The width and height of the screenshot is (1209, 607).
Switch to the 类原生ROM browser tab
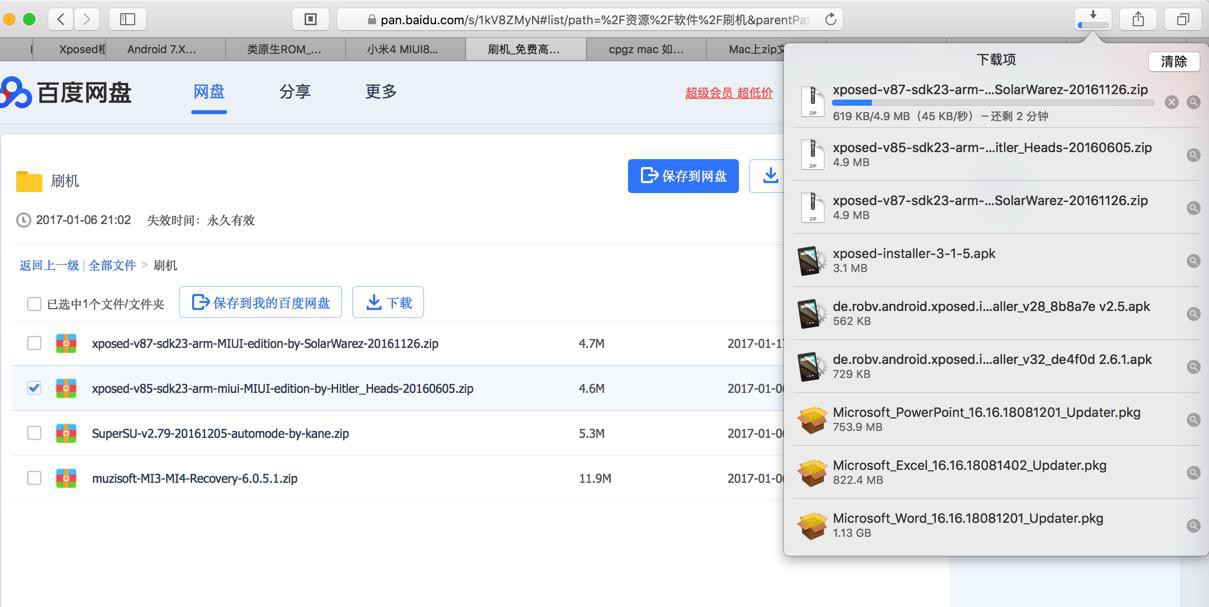point(284,48)
